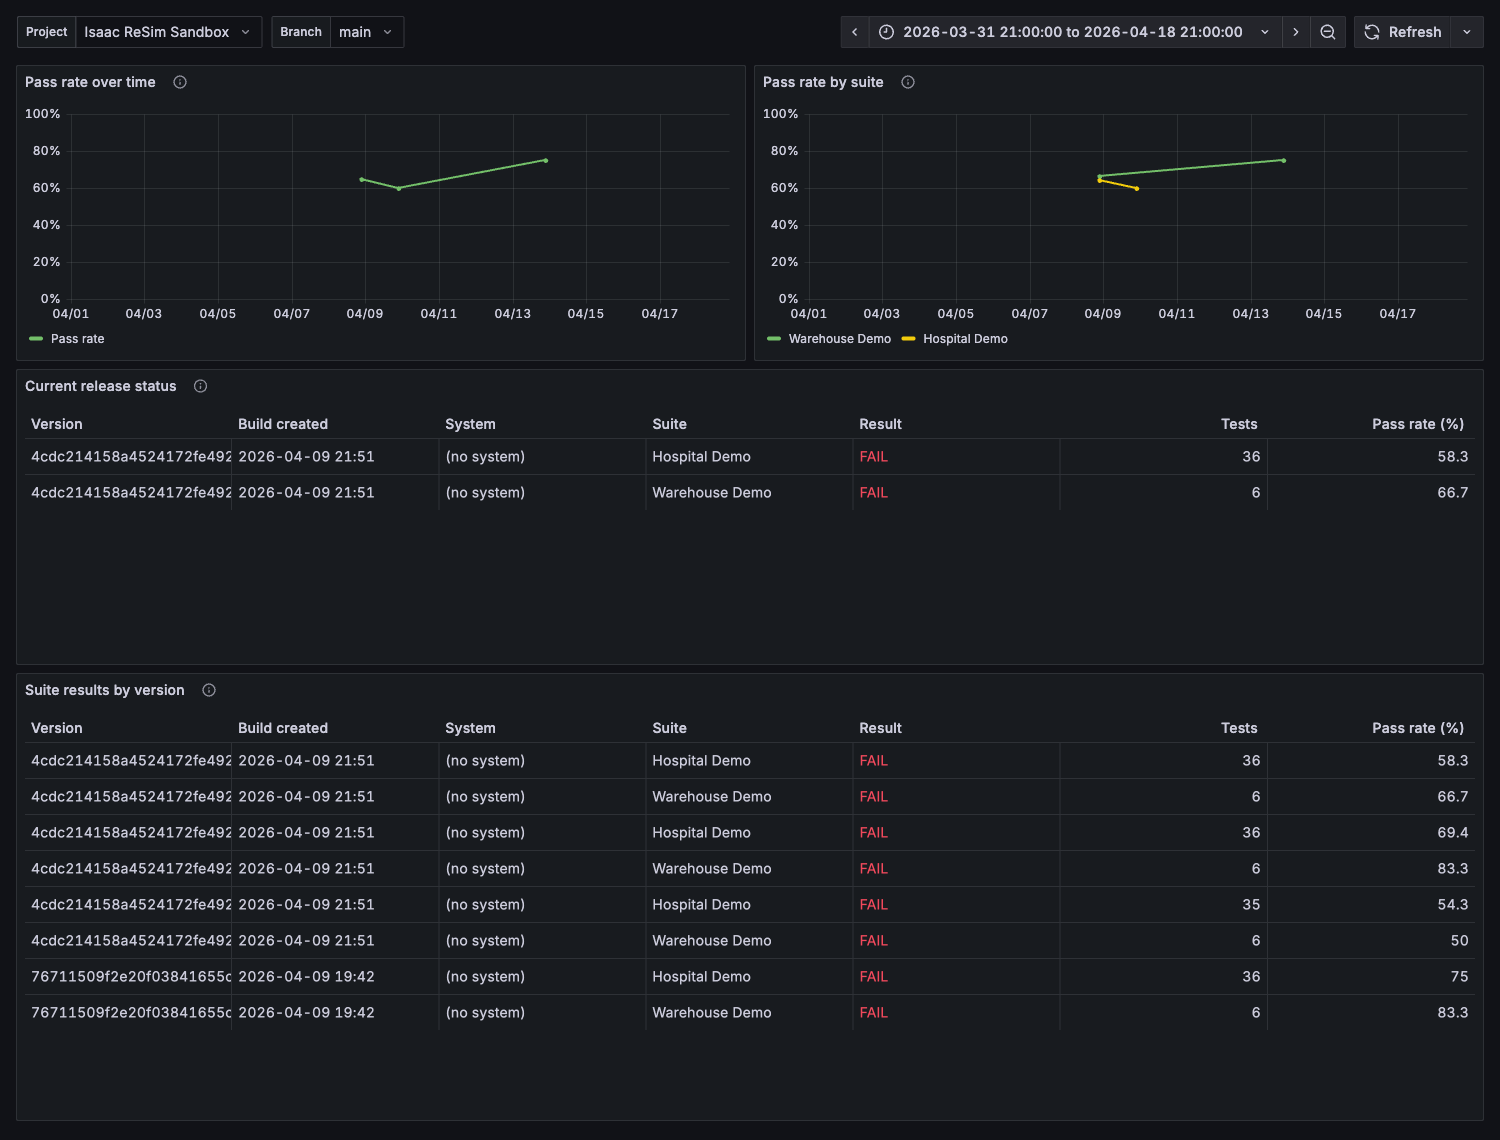Screen dimensions: 1500x1140
Task: Open the Project dropdown showing Isaac ReSim Sandbox
Action: tap(168, 32)
